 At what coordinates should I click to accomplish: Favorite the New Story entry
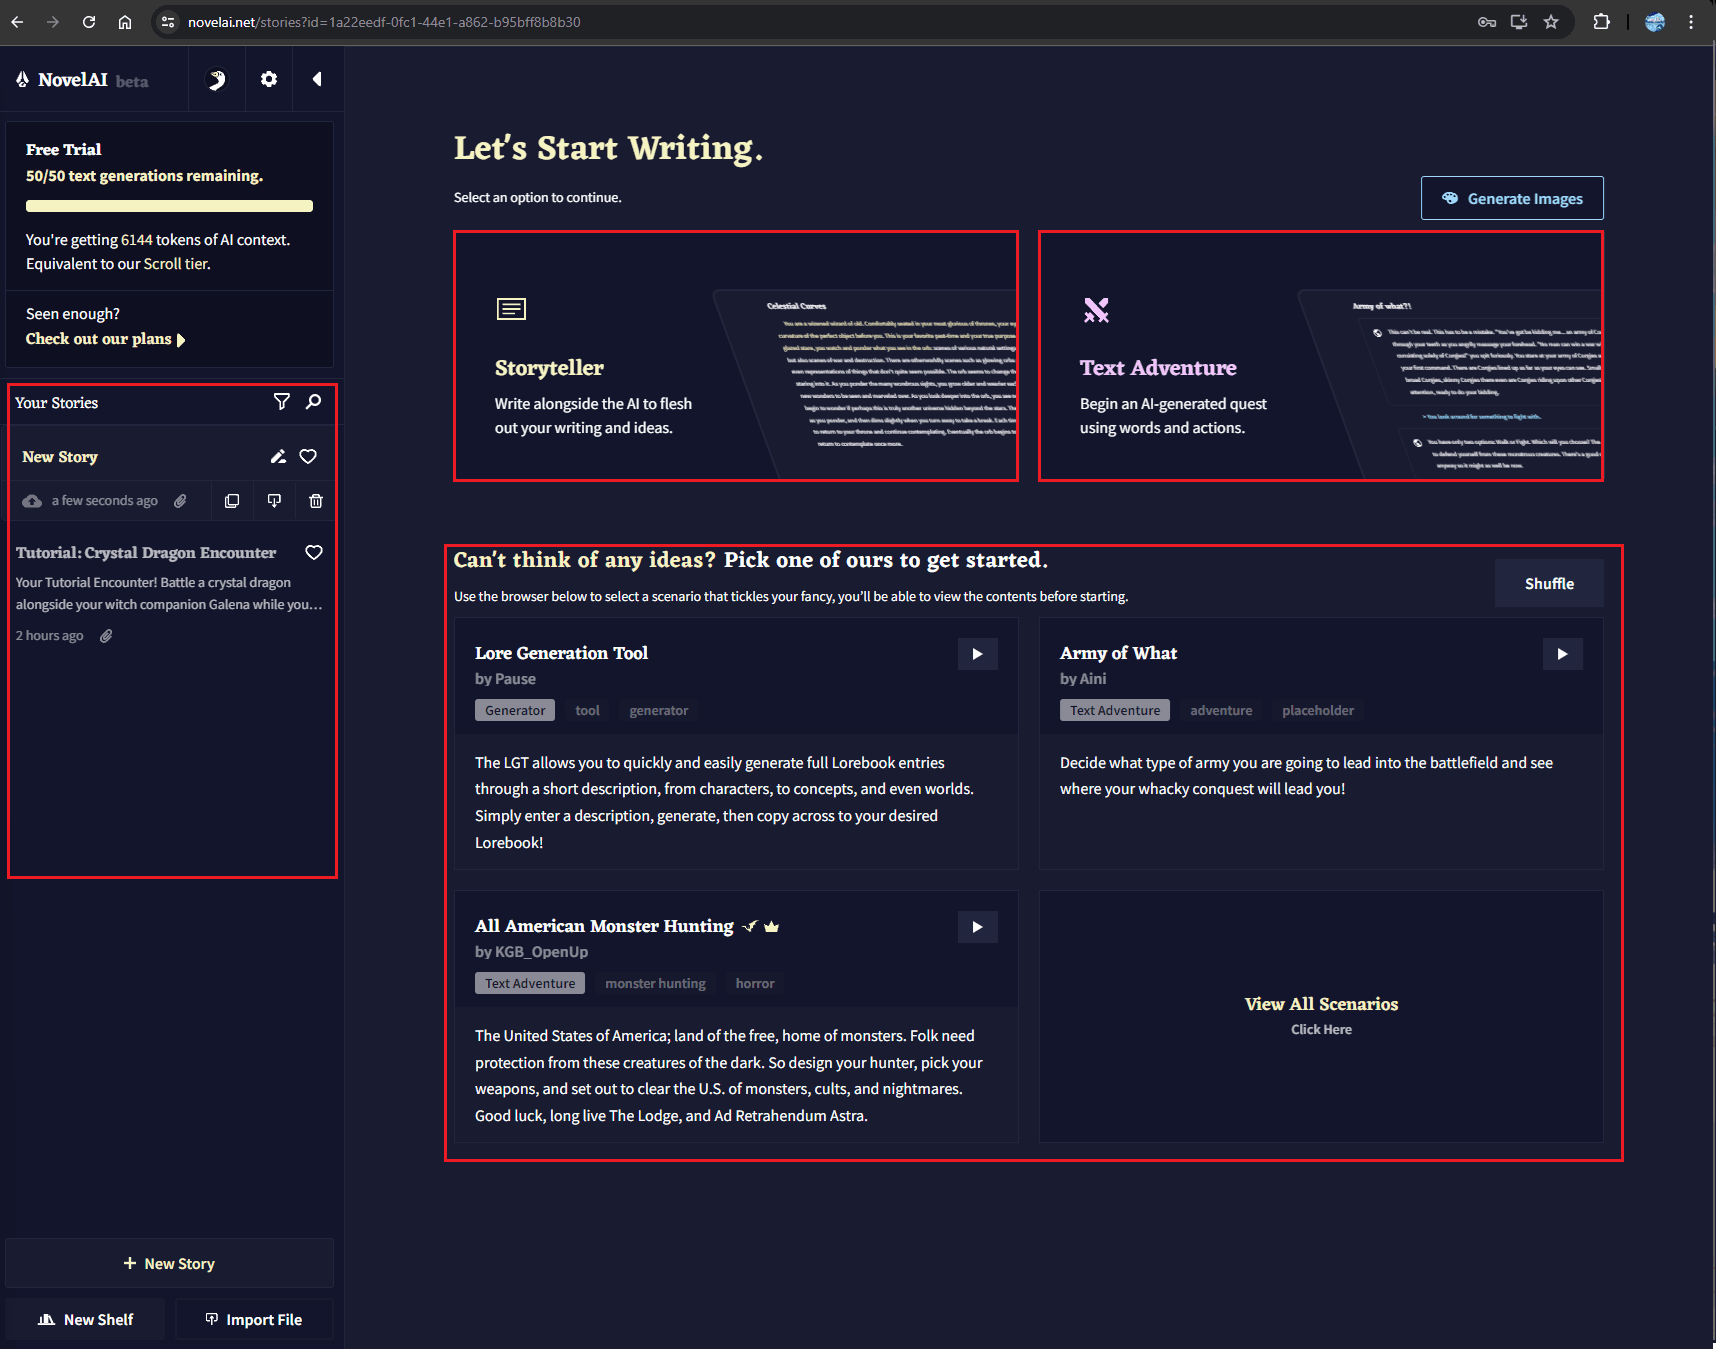pyautogui.click(x=308, y=457)
